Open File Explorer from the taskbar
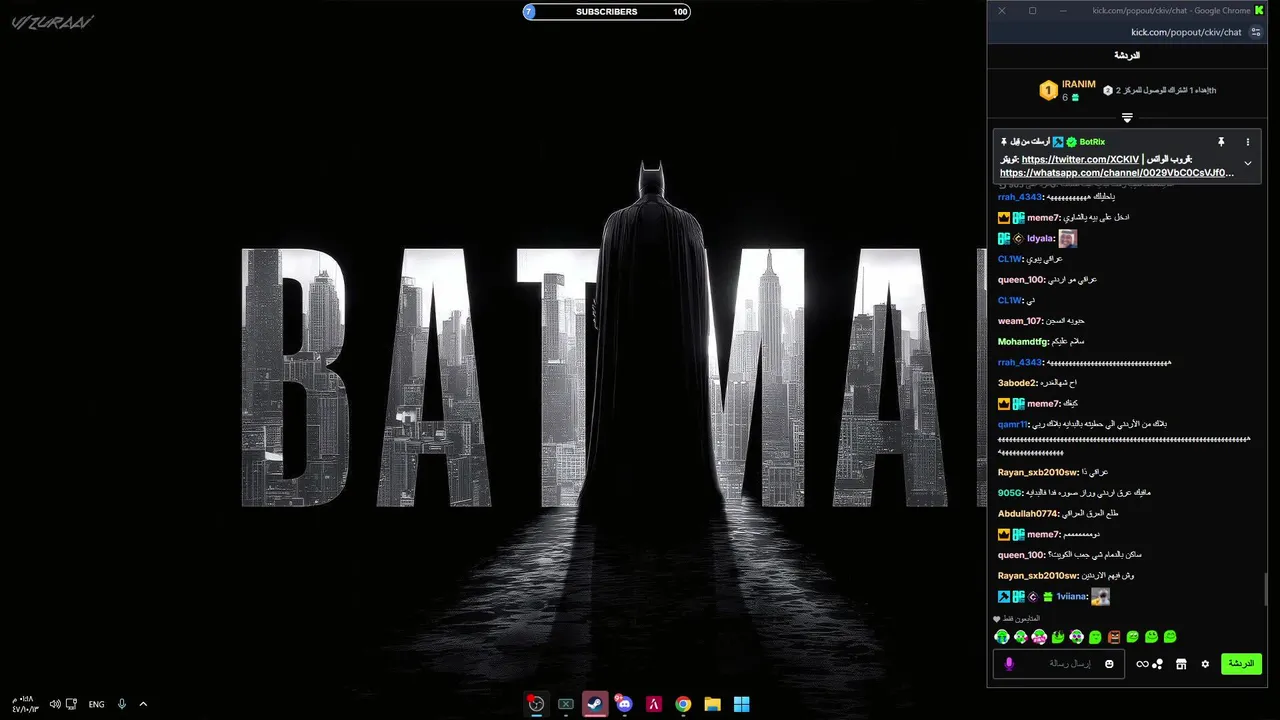 [x=712, y=704]
